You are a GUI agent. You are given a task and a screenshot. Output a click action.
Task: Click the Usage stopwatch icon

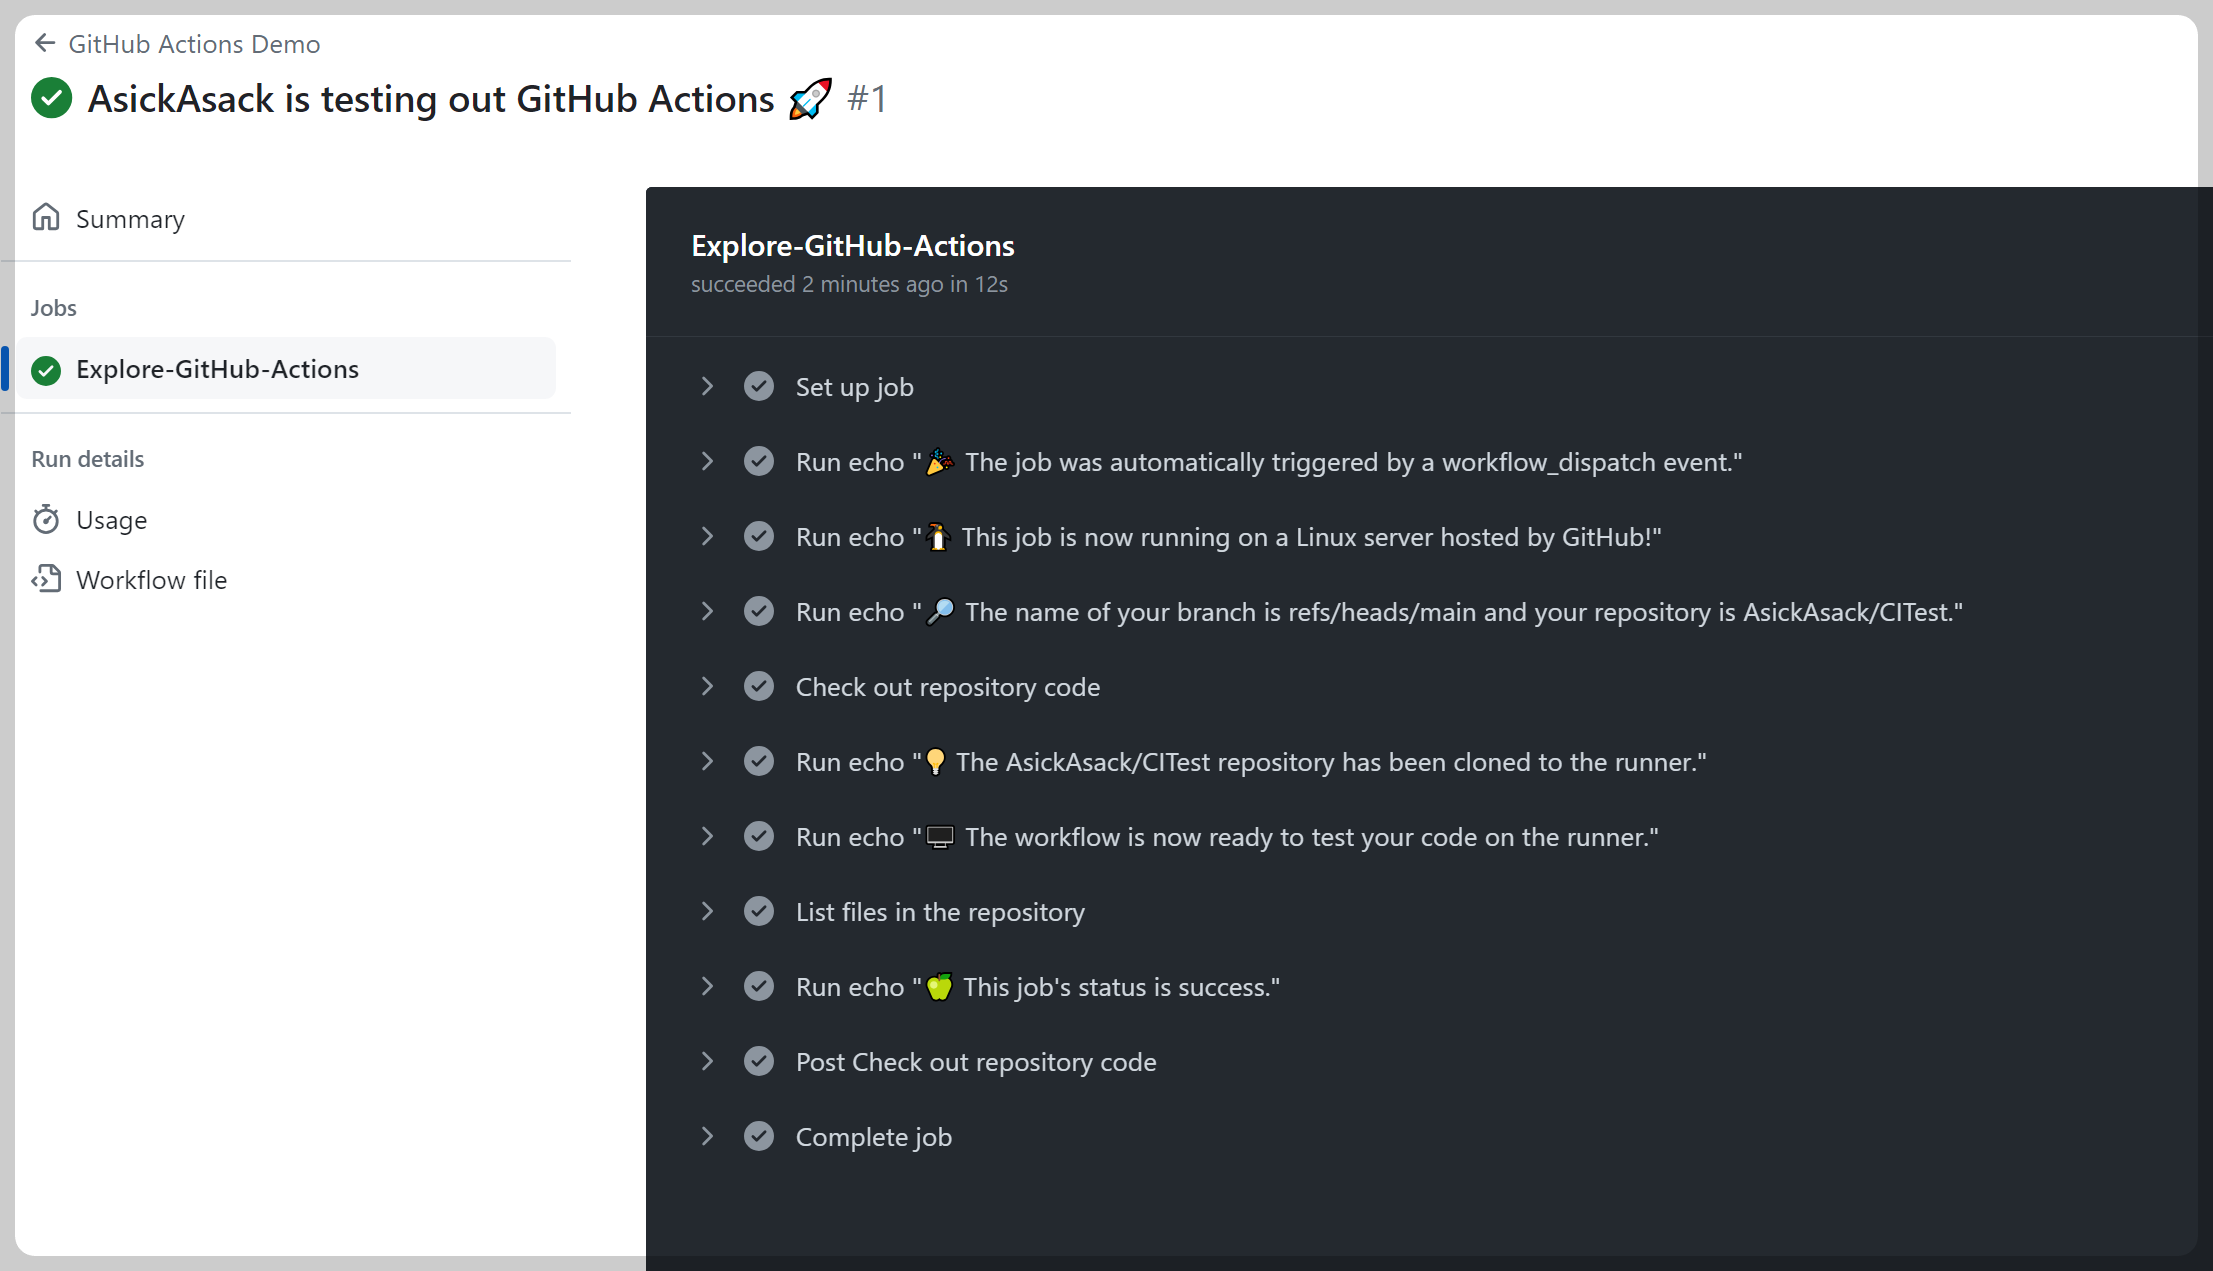46,519
